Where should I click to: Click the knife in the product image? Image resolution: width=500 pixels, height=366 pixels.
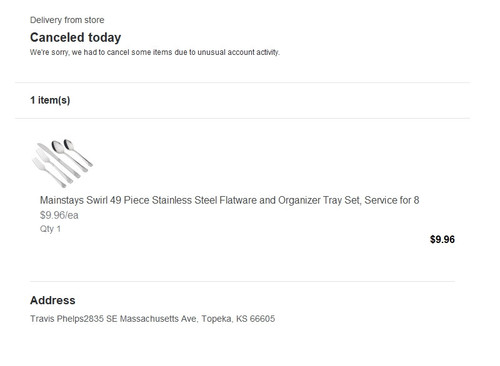point(59,160)
